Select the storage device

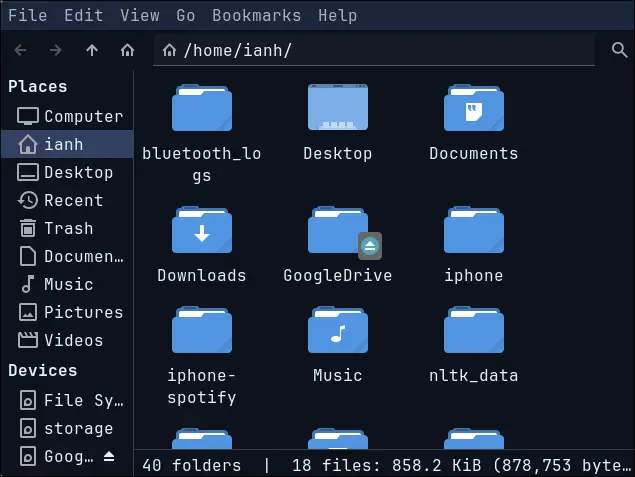click(67, 428)
